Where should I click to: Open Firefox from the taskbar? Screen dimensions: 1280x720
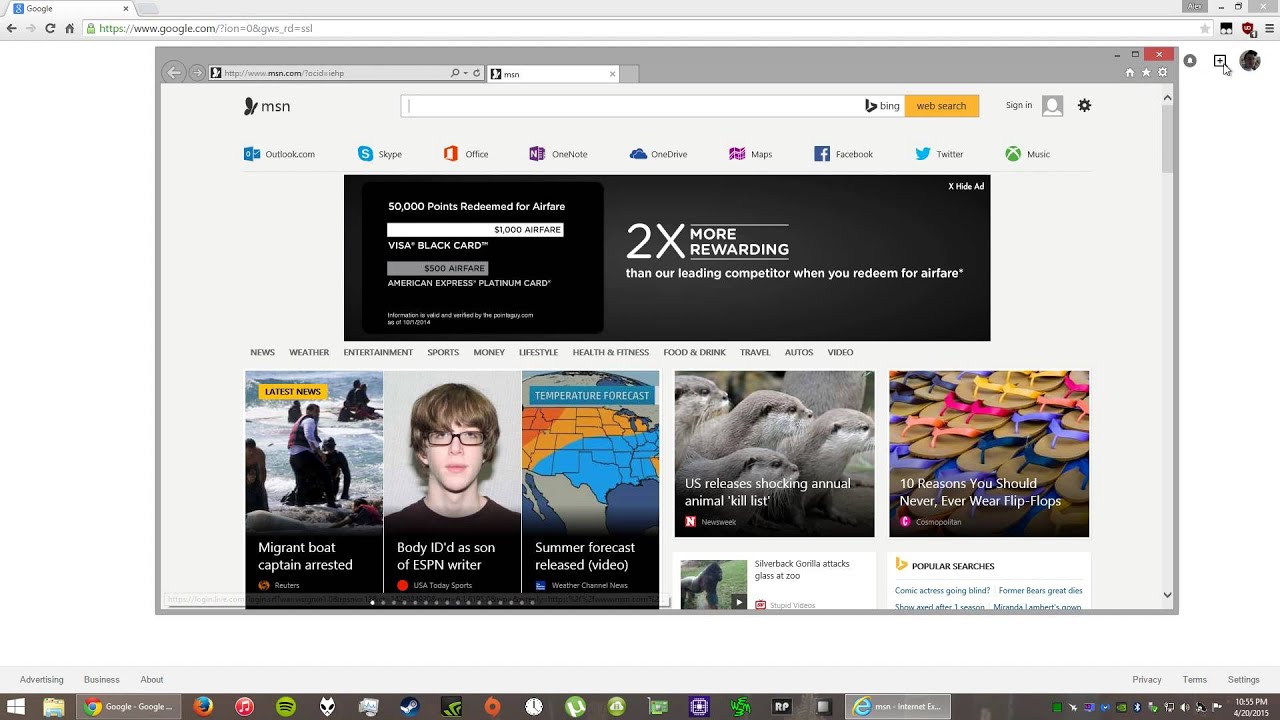(x=203, y=707)
